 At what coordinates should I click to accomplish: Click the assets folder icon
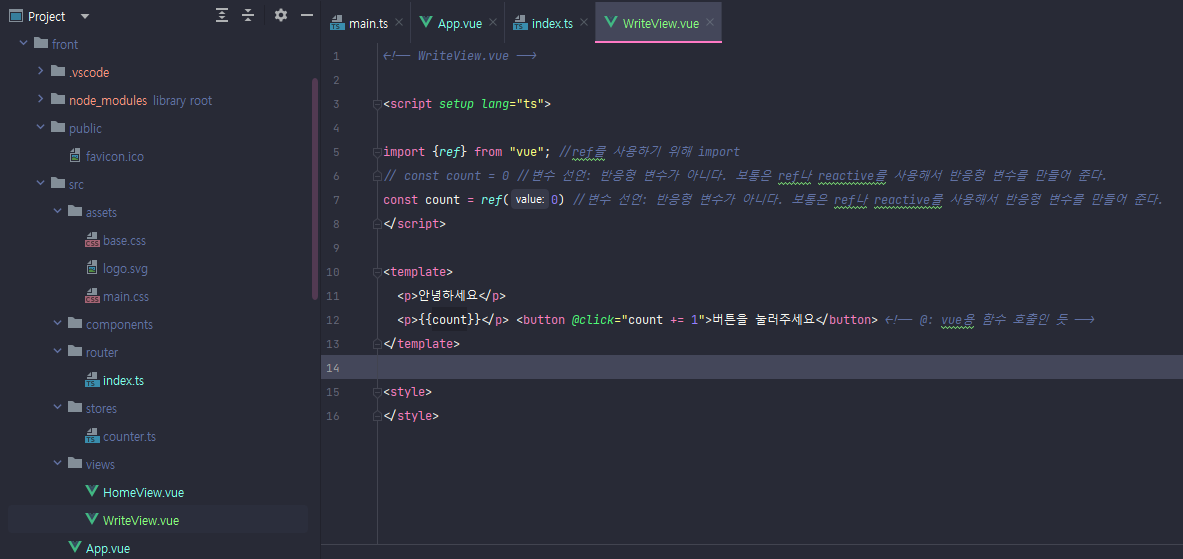click(x=75, y=211)
